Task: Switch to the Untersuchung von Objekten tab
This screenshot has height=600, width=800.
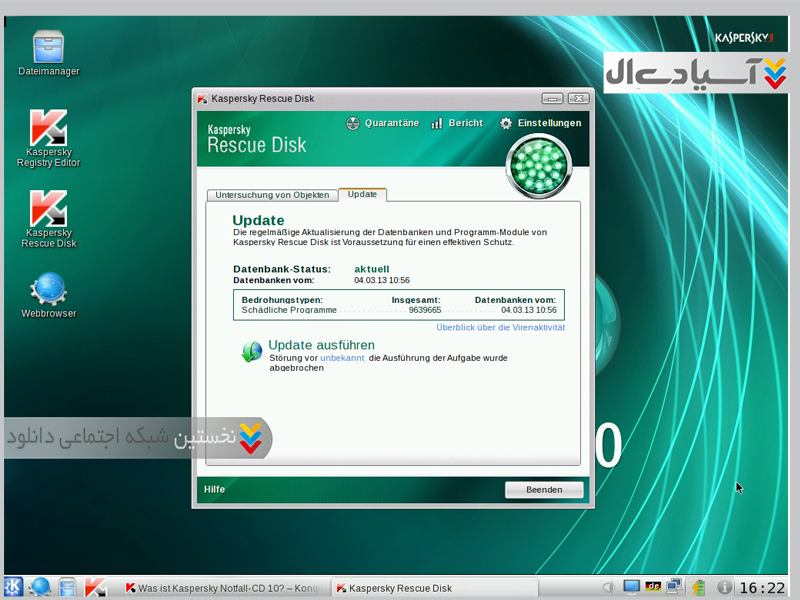Action: 272,195
